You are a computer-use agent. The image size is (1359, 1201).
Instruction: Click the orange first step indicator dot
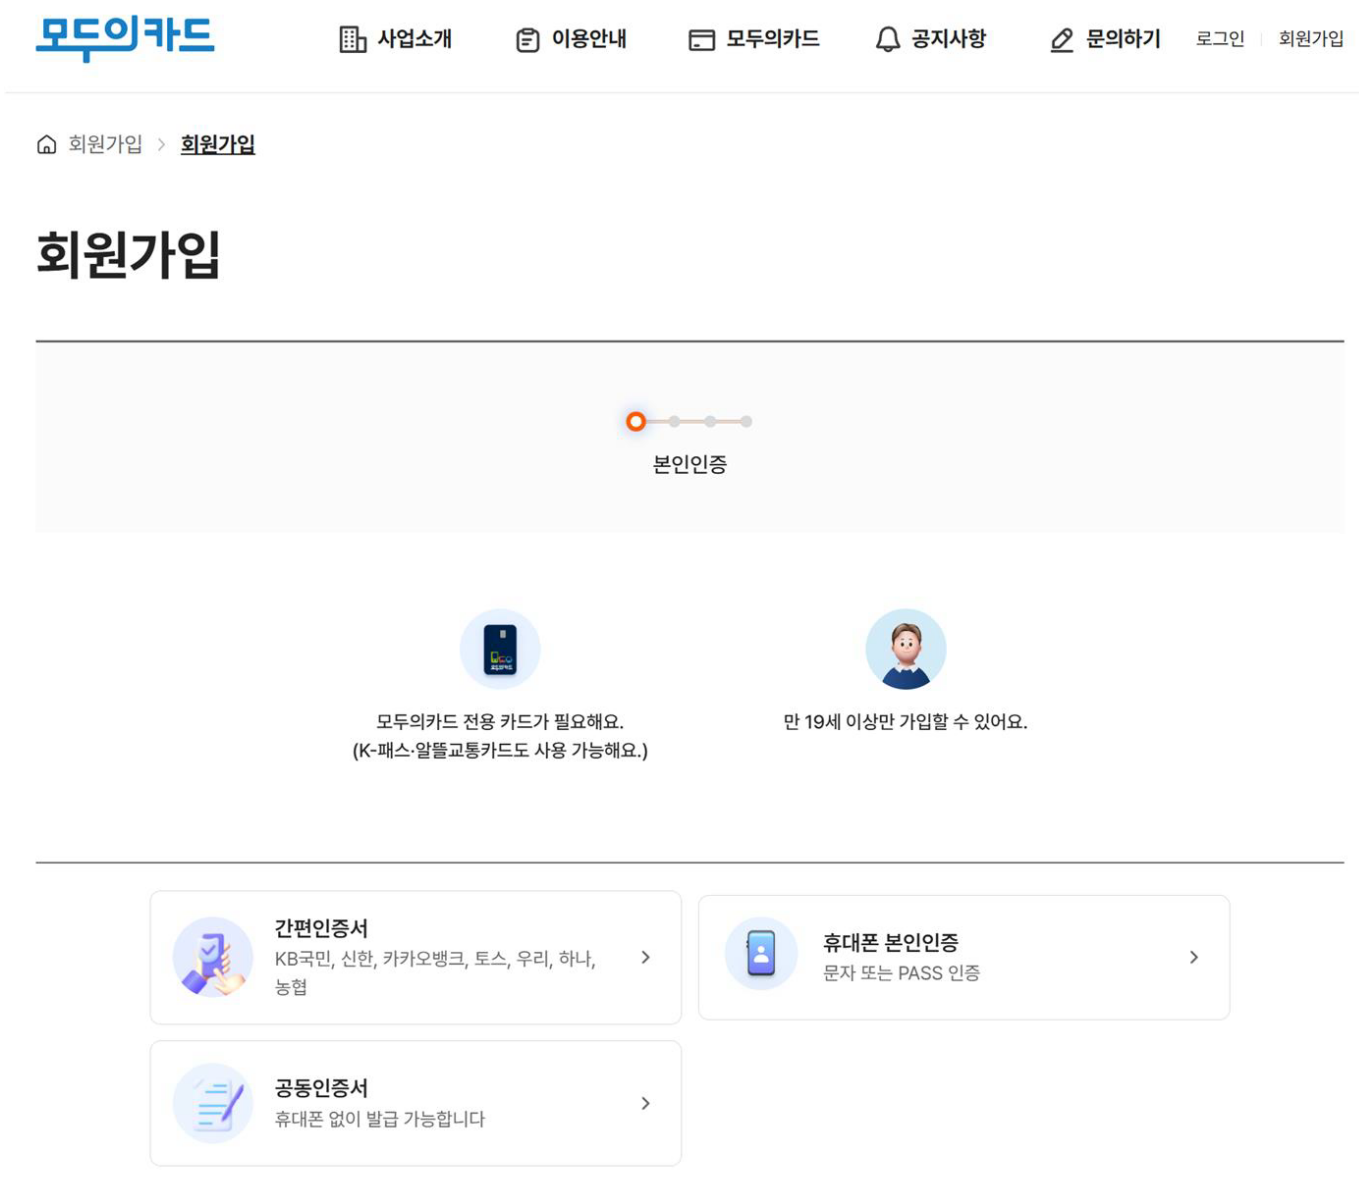pos(636,422)
